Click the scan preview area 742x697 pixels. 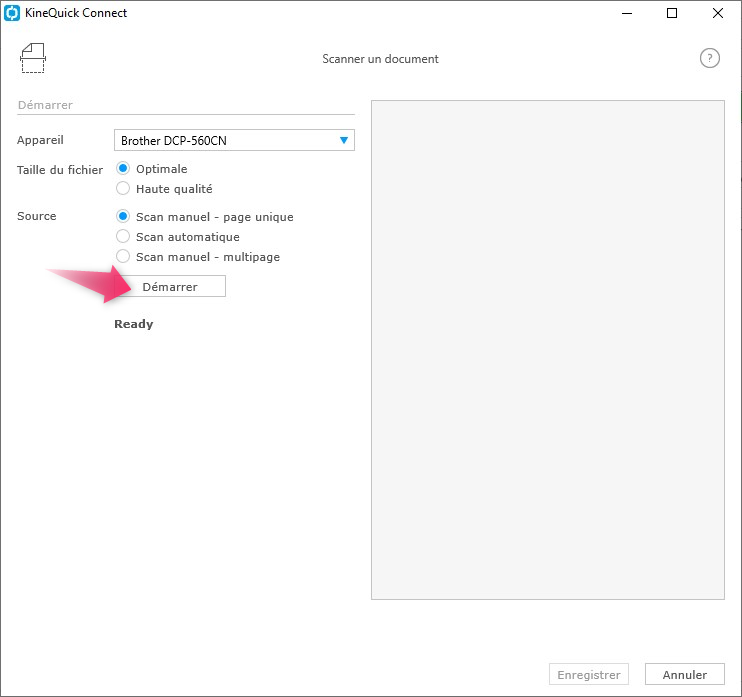[x=548, y=350]
